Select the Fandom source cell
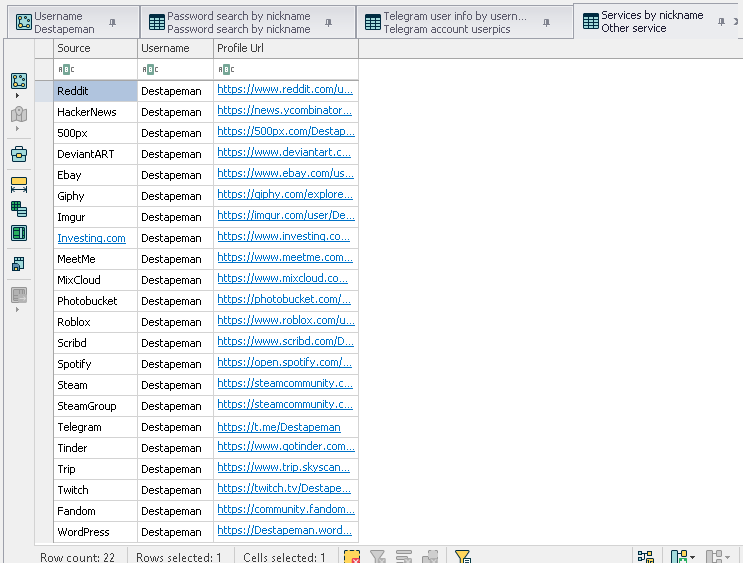743x563 pixels. [x=95, y=511]
